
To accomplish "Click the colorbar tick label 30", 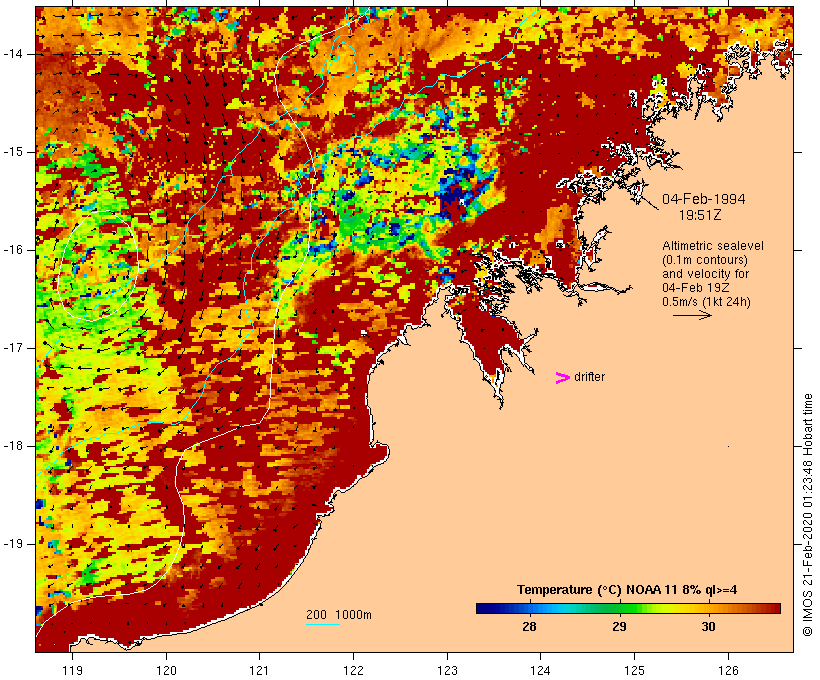I will [708, 627].
